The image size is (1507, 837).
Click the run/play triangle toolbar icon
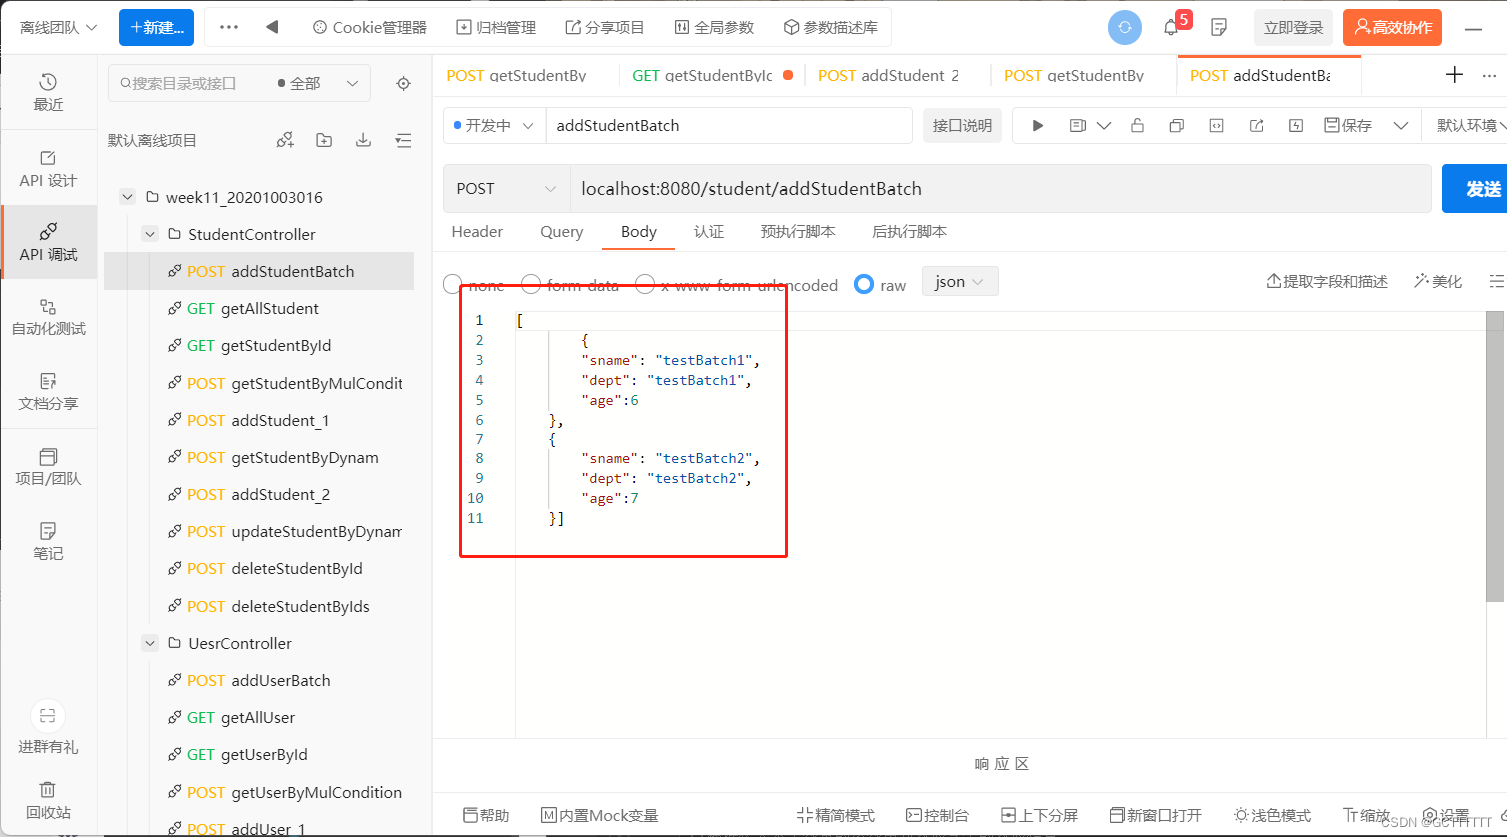point(1038,125)
